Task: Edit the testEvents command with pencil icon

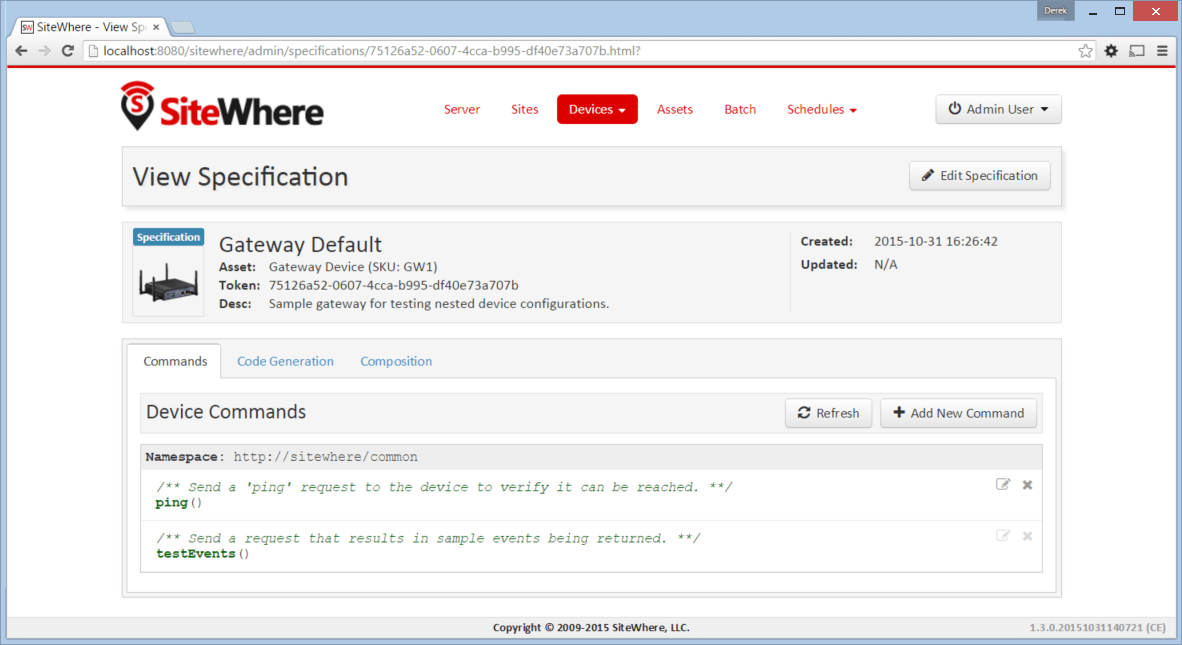Action: click(x=1003, y=536)
